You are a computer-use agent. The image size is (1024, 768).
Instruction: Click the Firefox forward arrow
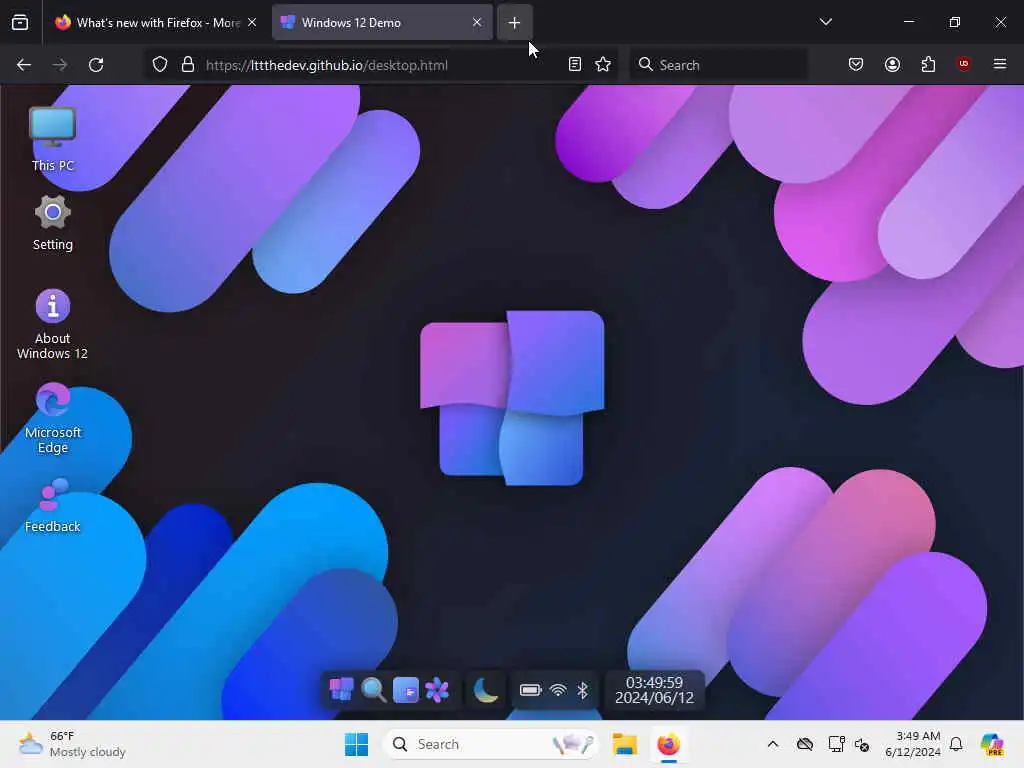[x=59, y=65]
